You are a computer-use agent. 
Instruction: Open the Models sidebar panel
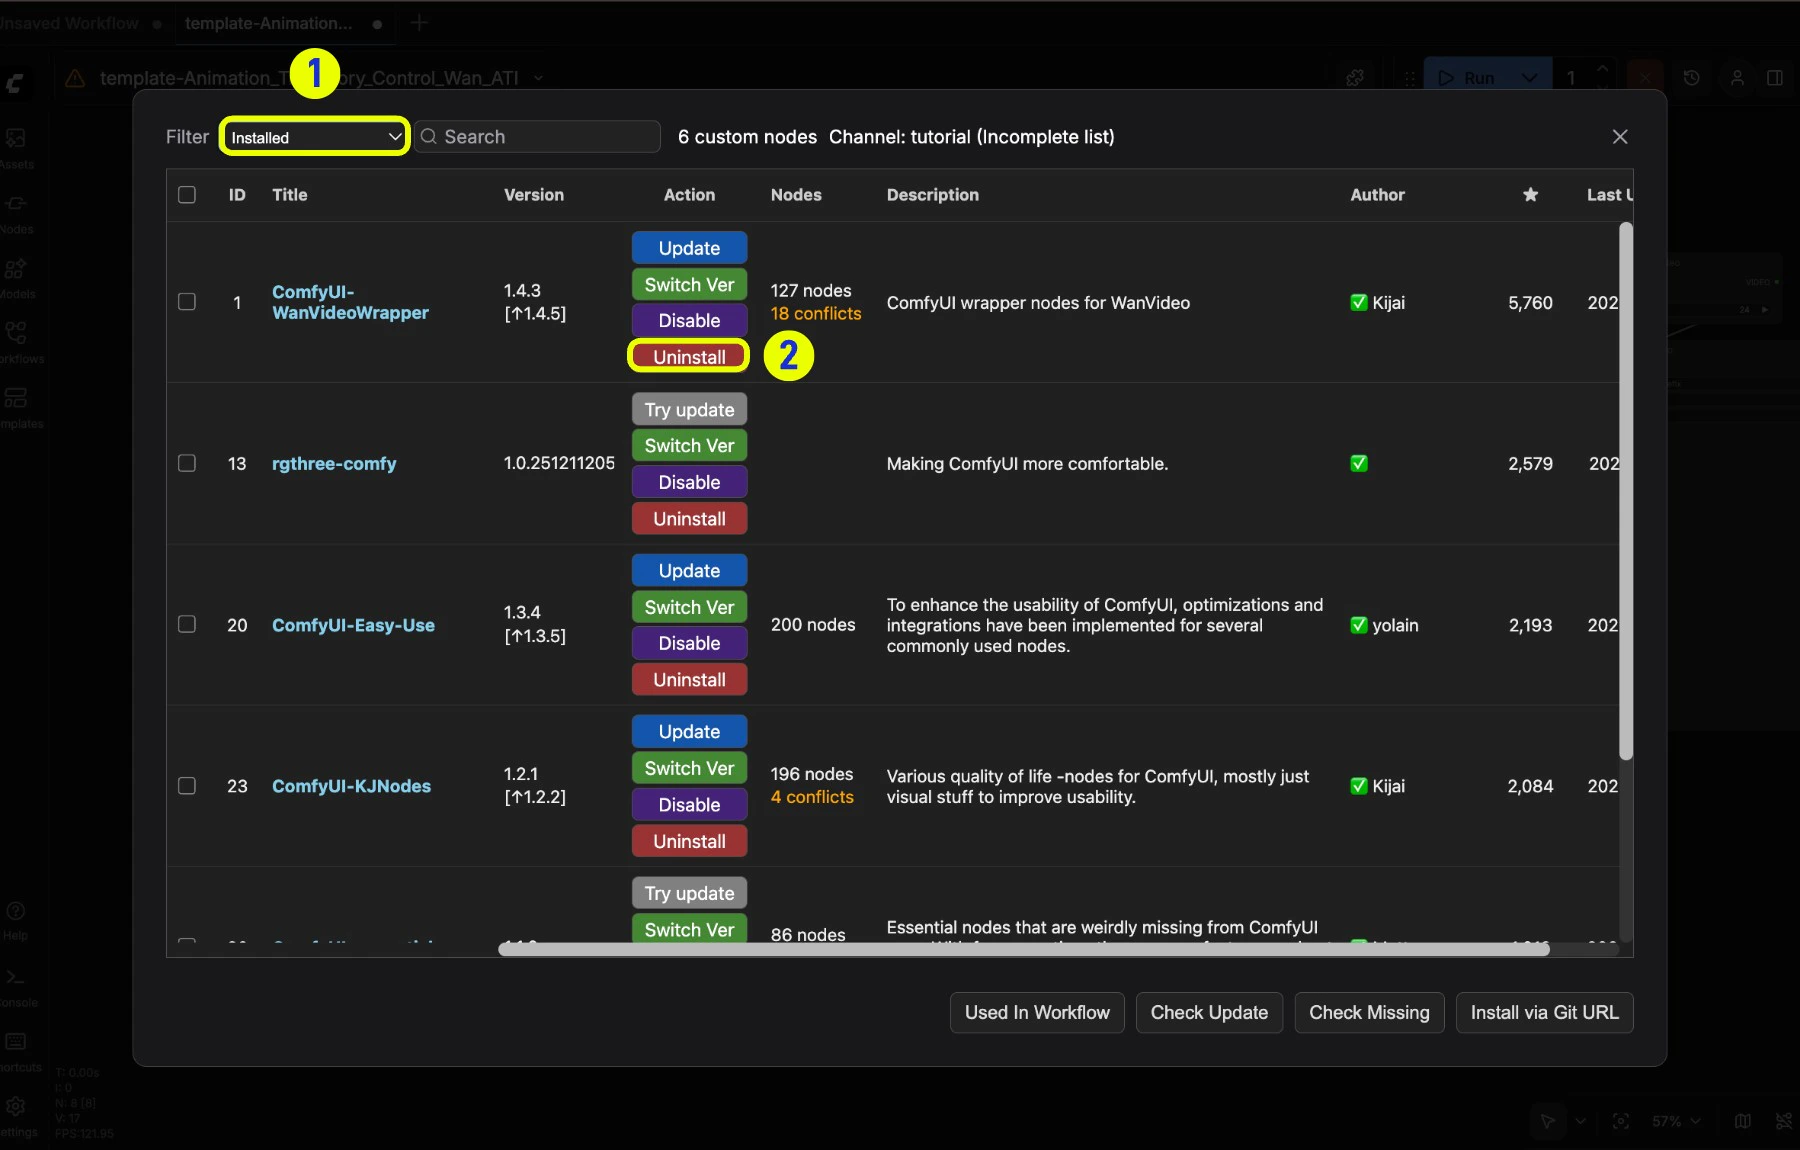coord(16,277)
